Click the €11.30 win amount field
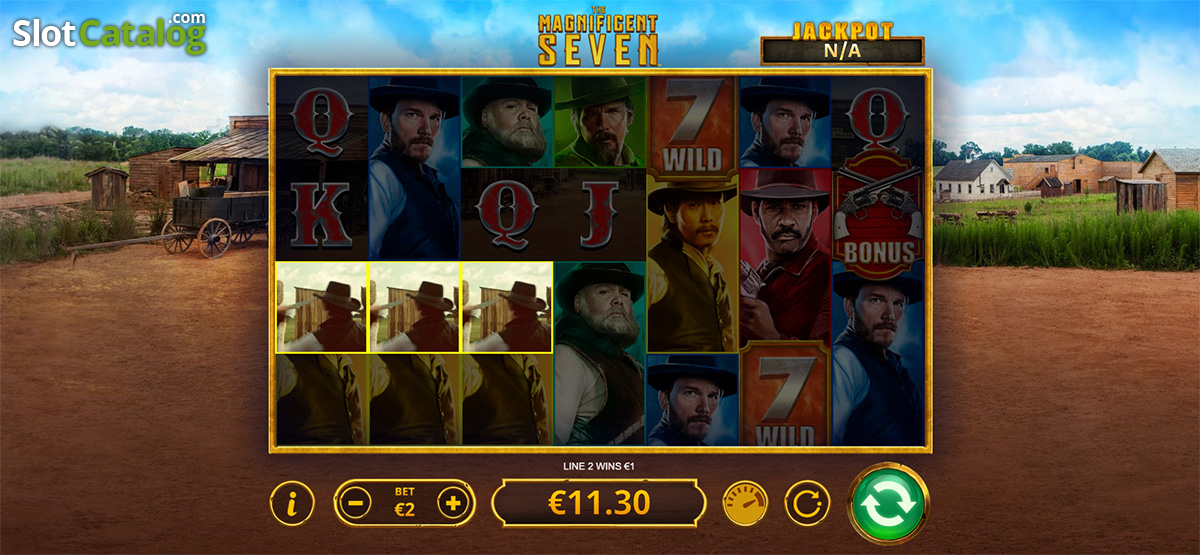 click(598, 503)
